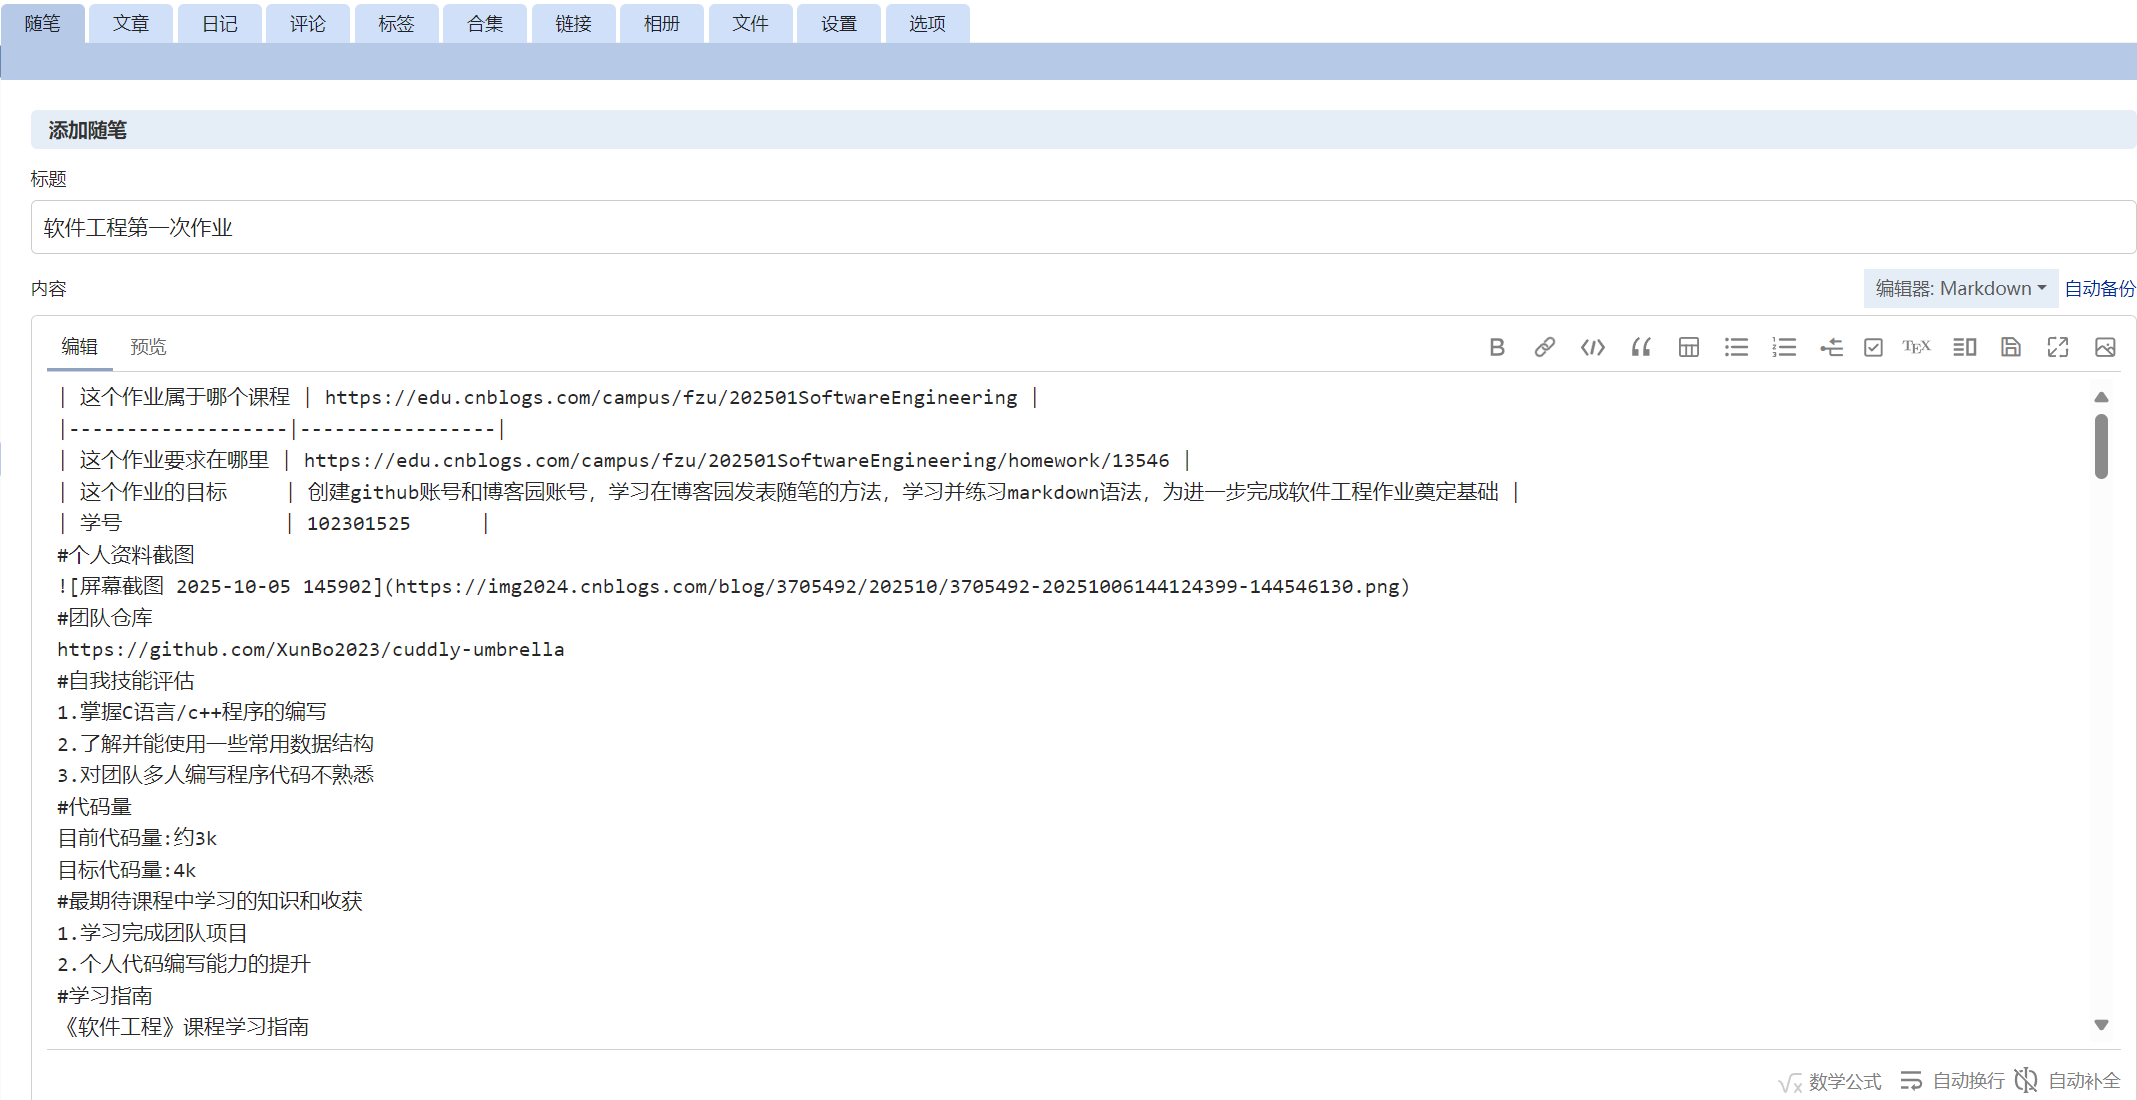Insert a table using the table icon

[1688, 347]
